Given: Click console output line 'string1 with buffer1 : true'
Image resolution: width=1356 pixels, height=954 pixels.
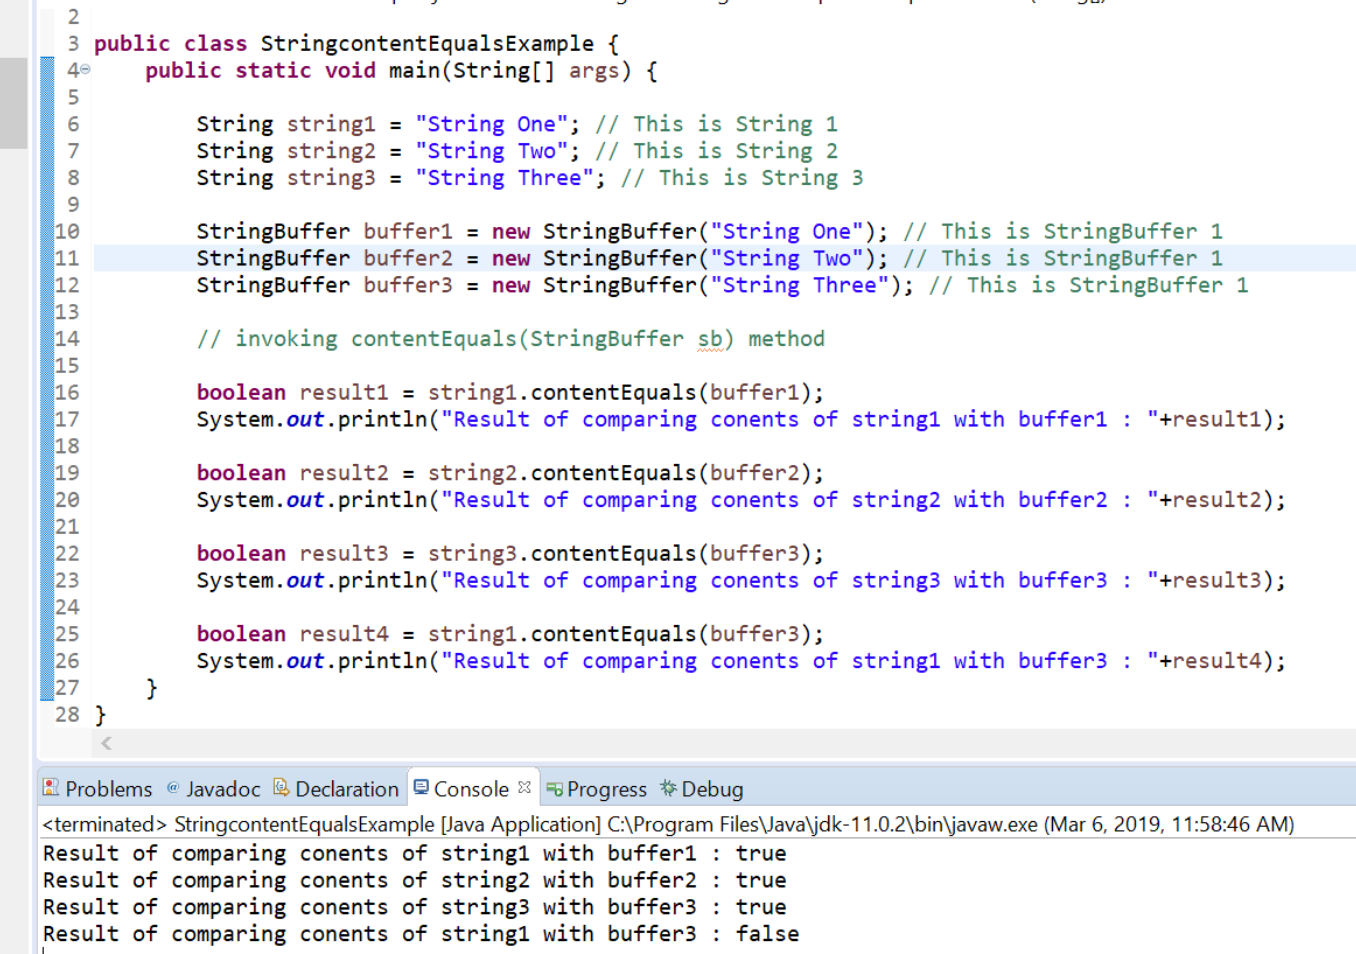Looking at the screenshot, I should tap(414, 853).
